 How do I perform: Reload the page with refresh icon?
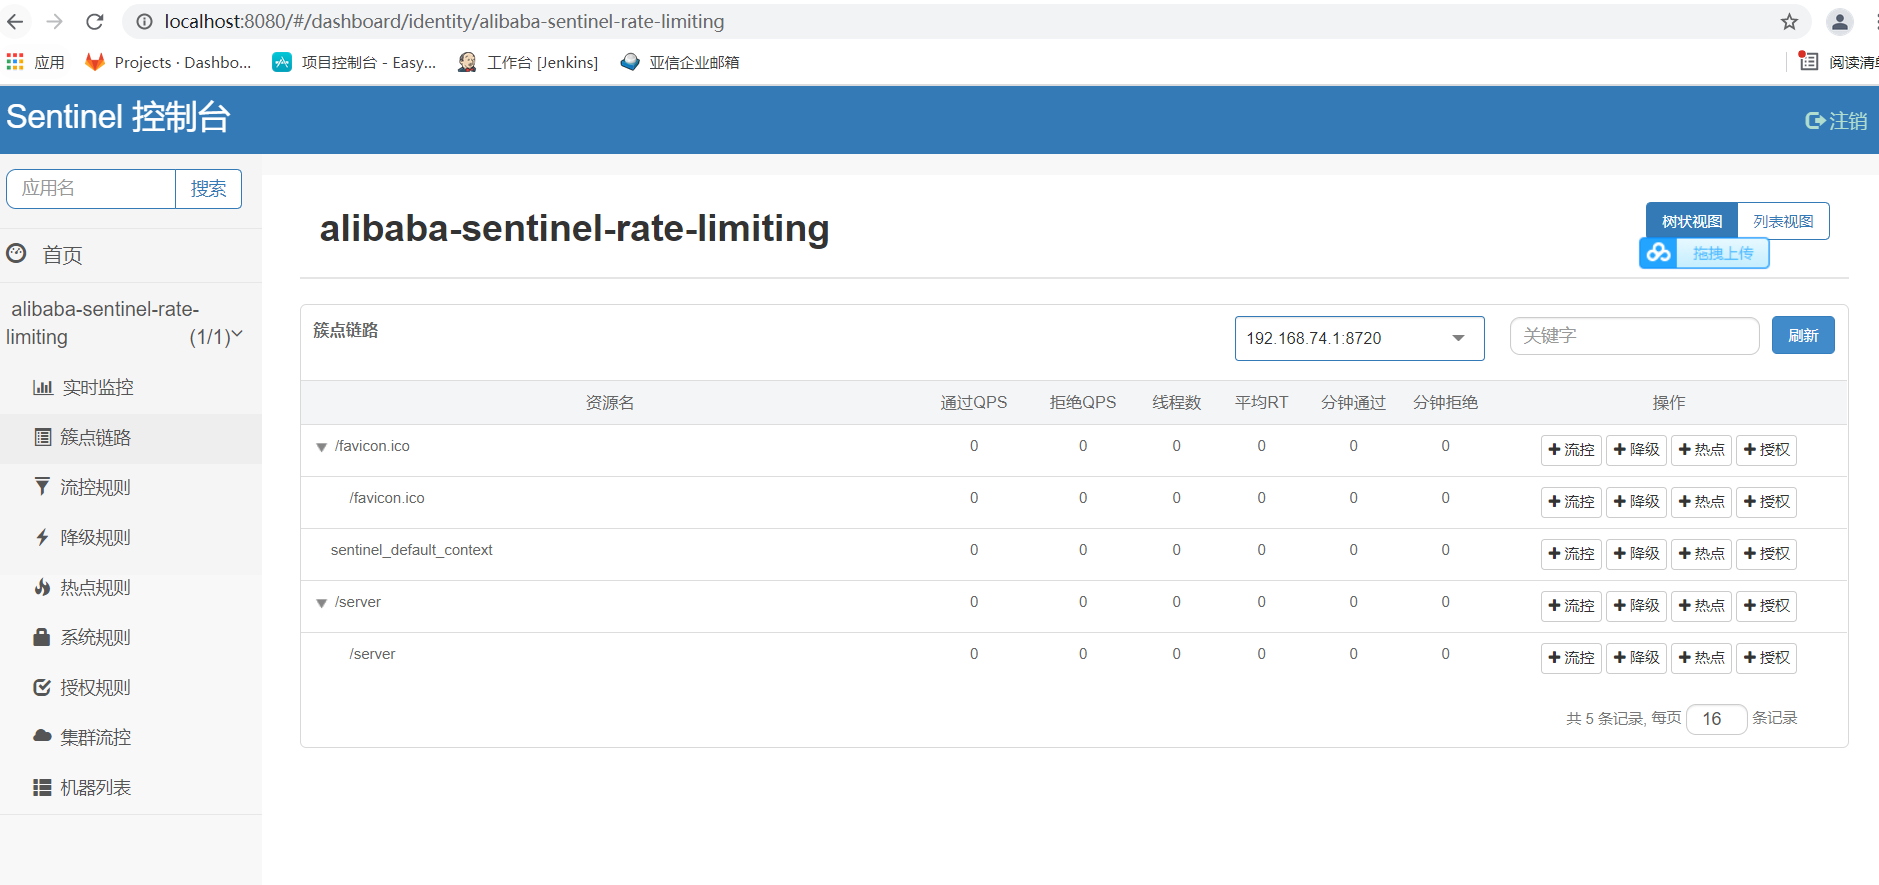[x=95, y=21]
